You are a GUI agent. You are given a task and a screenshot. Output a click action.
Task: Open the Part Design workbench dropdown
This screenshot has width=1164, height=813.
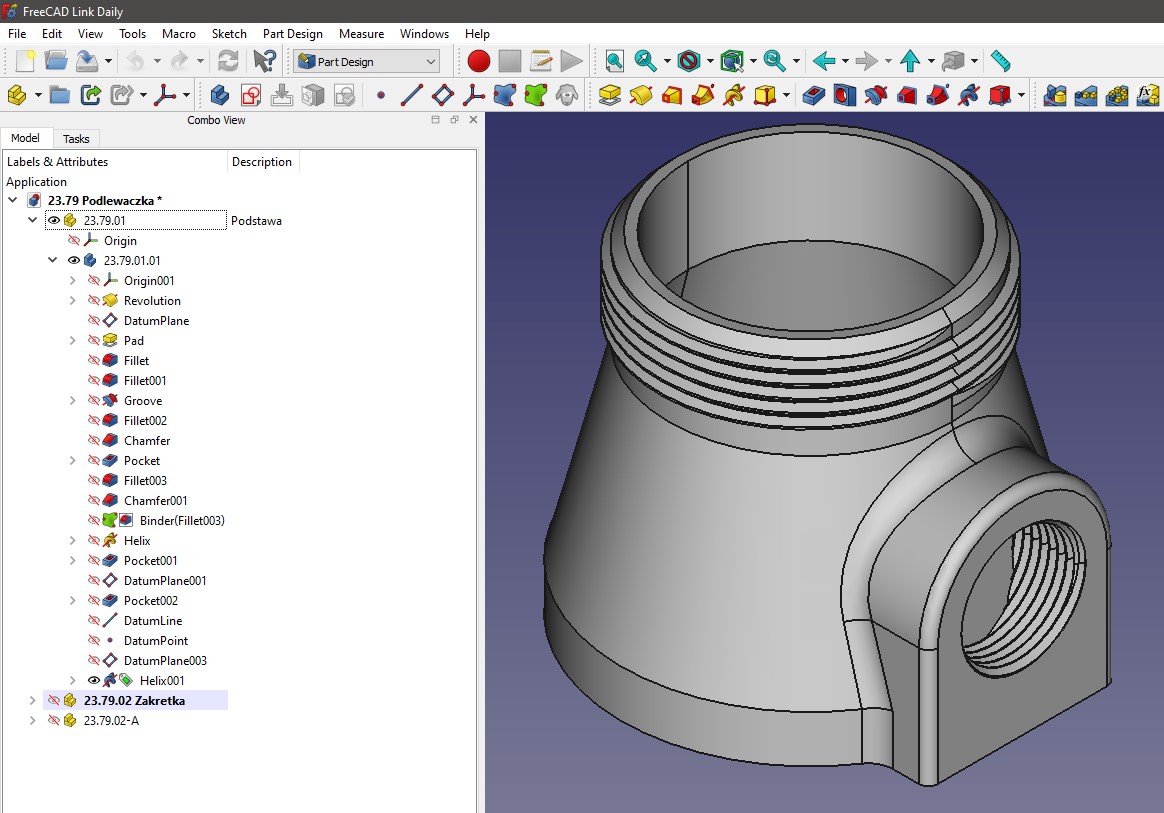[366, 62]
